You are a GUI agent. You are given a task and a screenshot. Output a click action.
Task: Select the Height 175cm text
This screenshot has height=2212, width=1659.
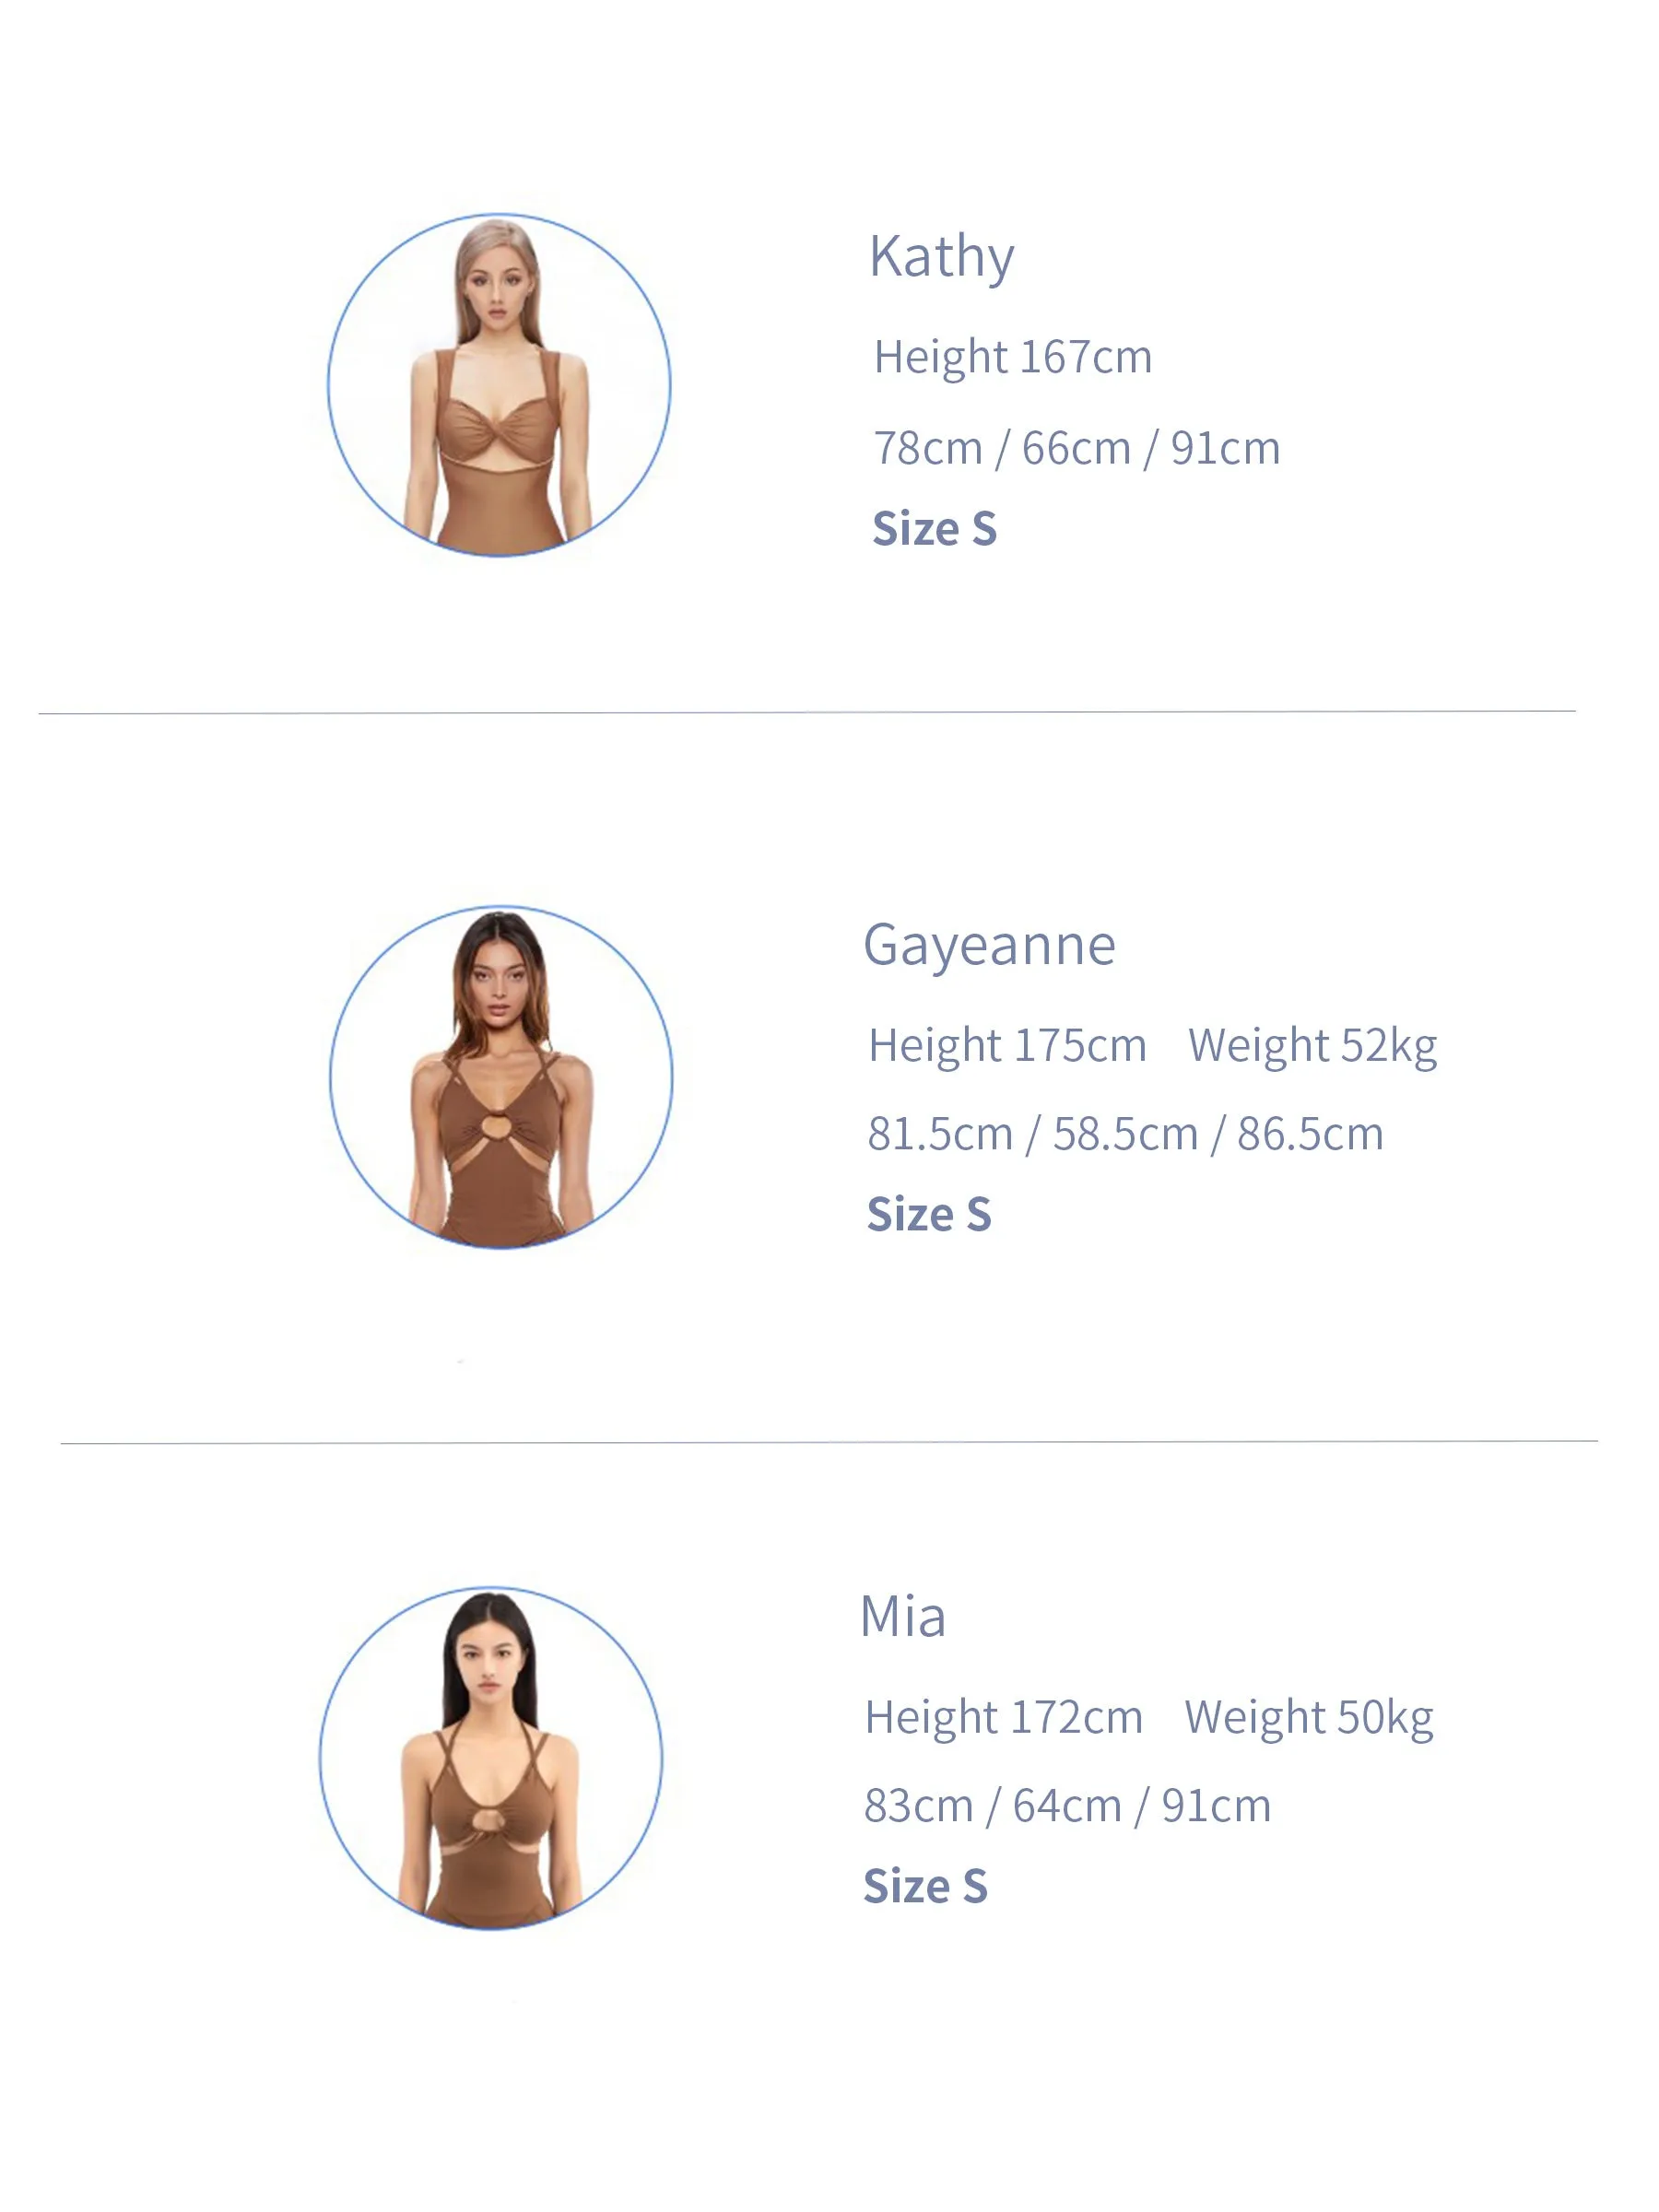[x=1007, y=1046]
